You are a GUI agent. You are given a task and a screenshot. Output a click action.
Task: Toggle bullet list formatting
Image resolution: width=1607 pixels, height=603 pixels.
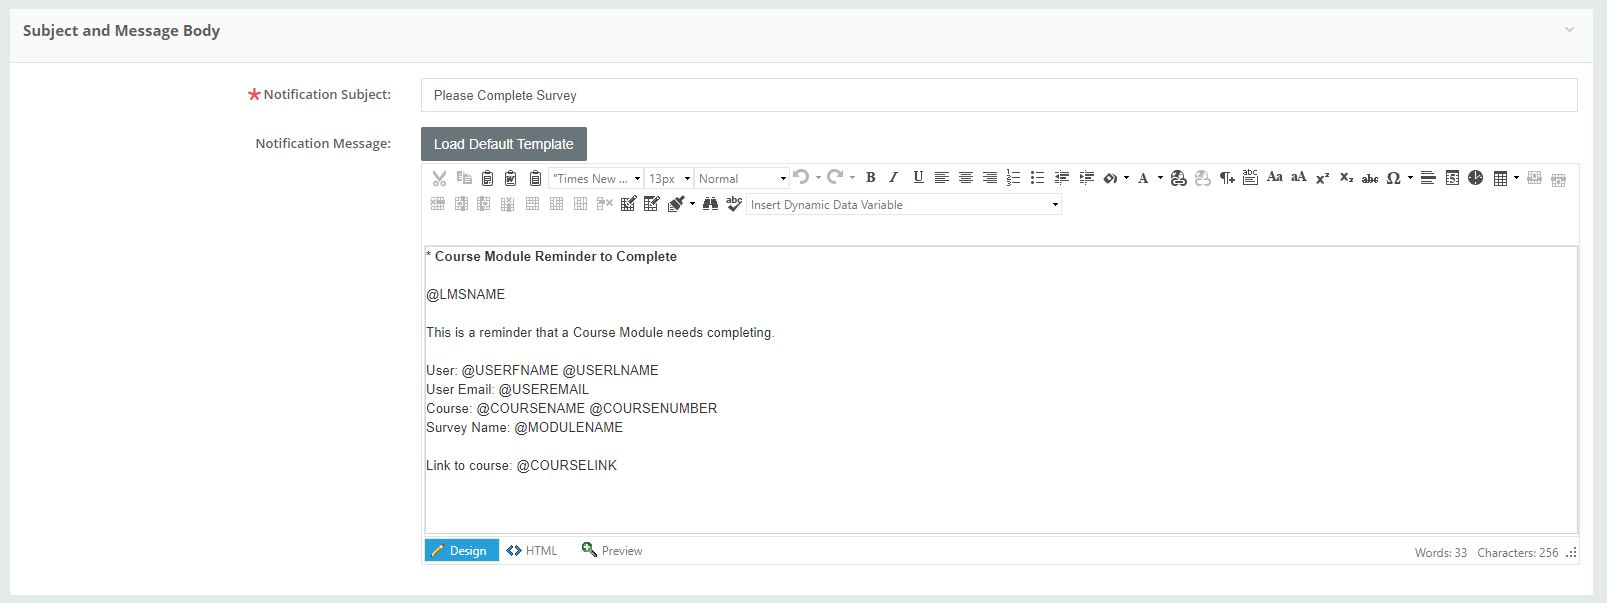pos(1037,178)
